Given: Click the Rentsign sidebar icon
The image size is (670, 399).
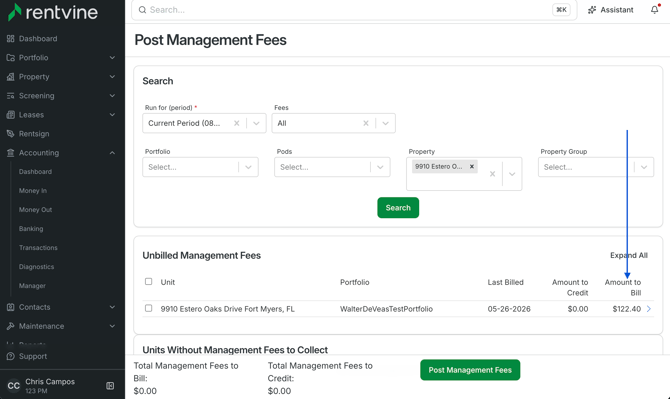Looking at the screenshot, I should click(x=11, y=134).
